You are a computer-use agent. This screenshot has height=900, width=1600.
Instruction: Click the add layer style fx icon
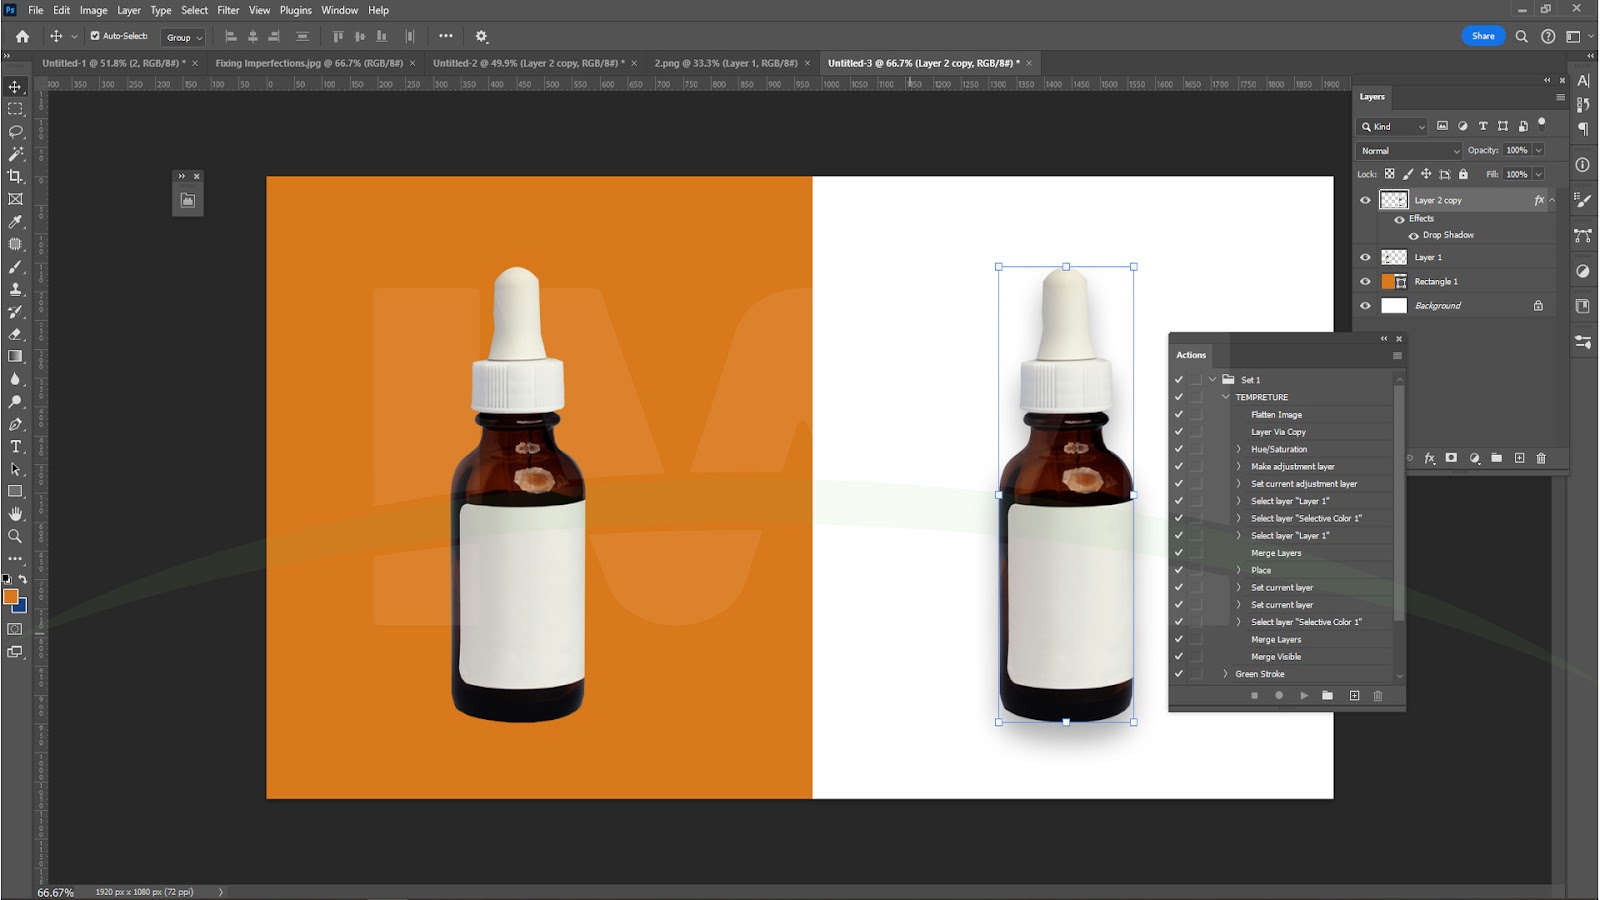(1430, 458)
